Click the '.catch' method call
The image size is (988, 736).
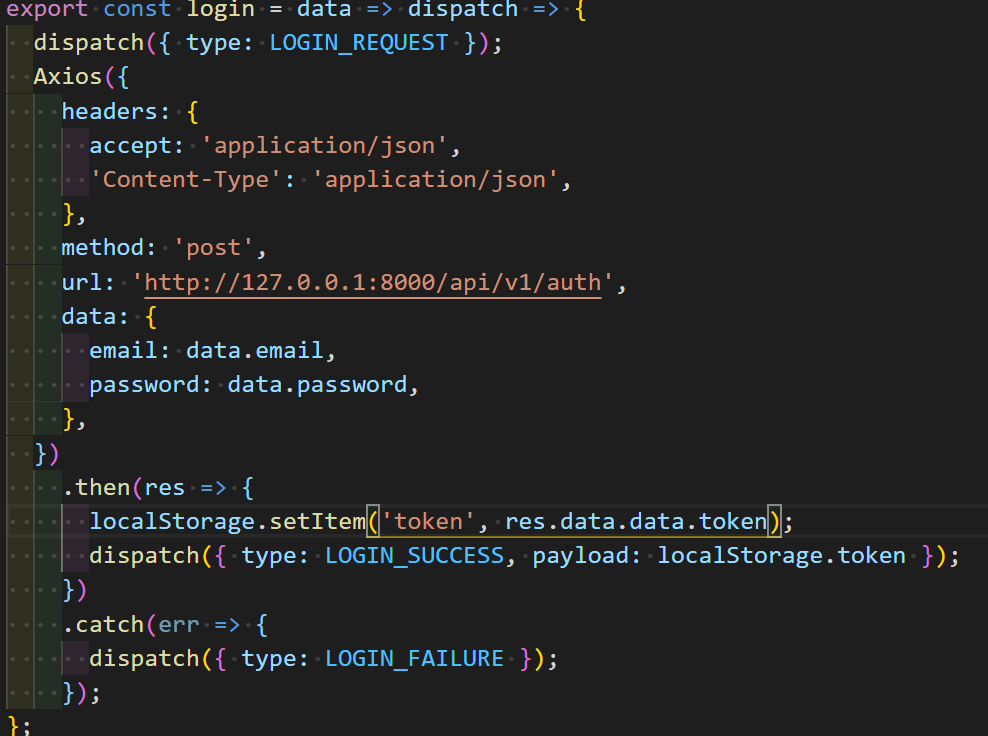click(103, 624)
